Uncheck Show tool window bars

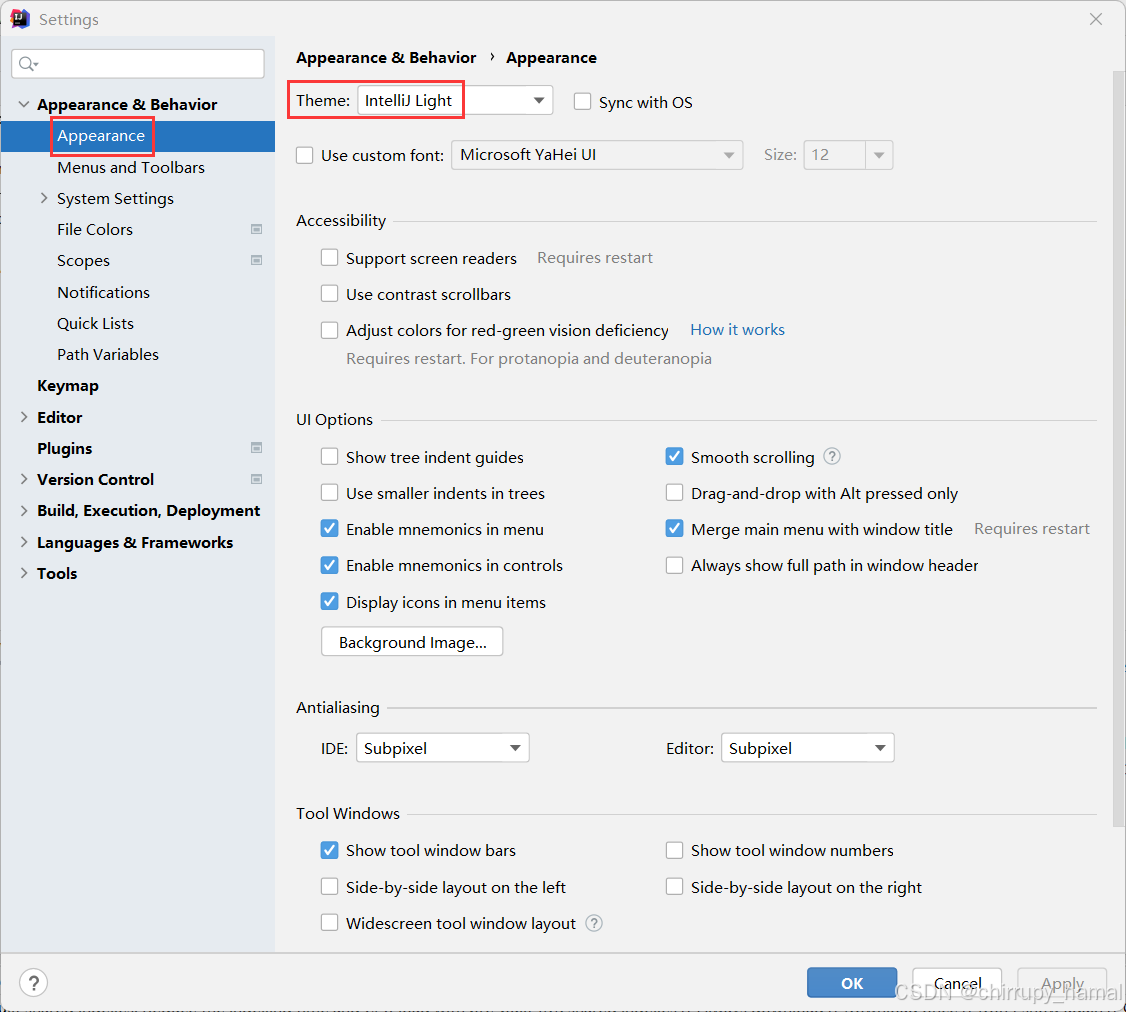[x=330, y=850]
